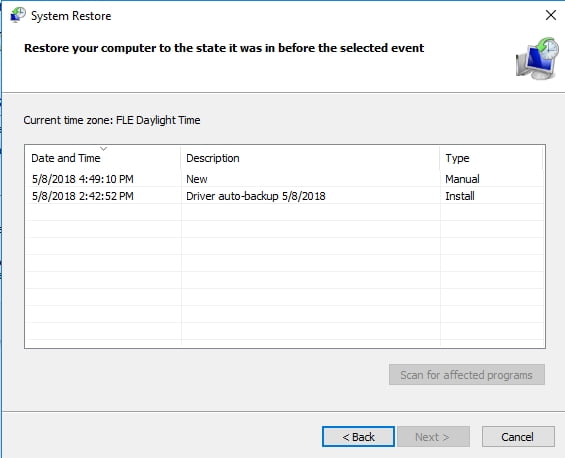This screenshot has width=565, height=458.
Task: Click the 'Manual' type cell
Action: pos(462,179)
